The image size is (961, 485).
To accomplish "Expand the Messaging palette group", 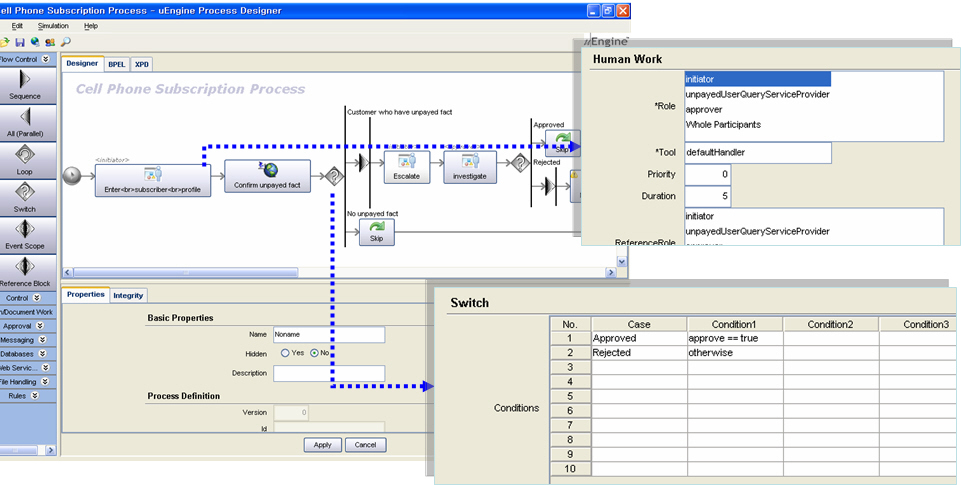I will click(42, 340).
